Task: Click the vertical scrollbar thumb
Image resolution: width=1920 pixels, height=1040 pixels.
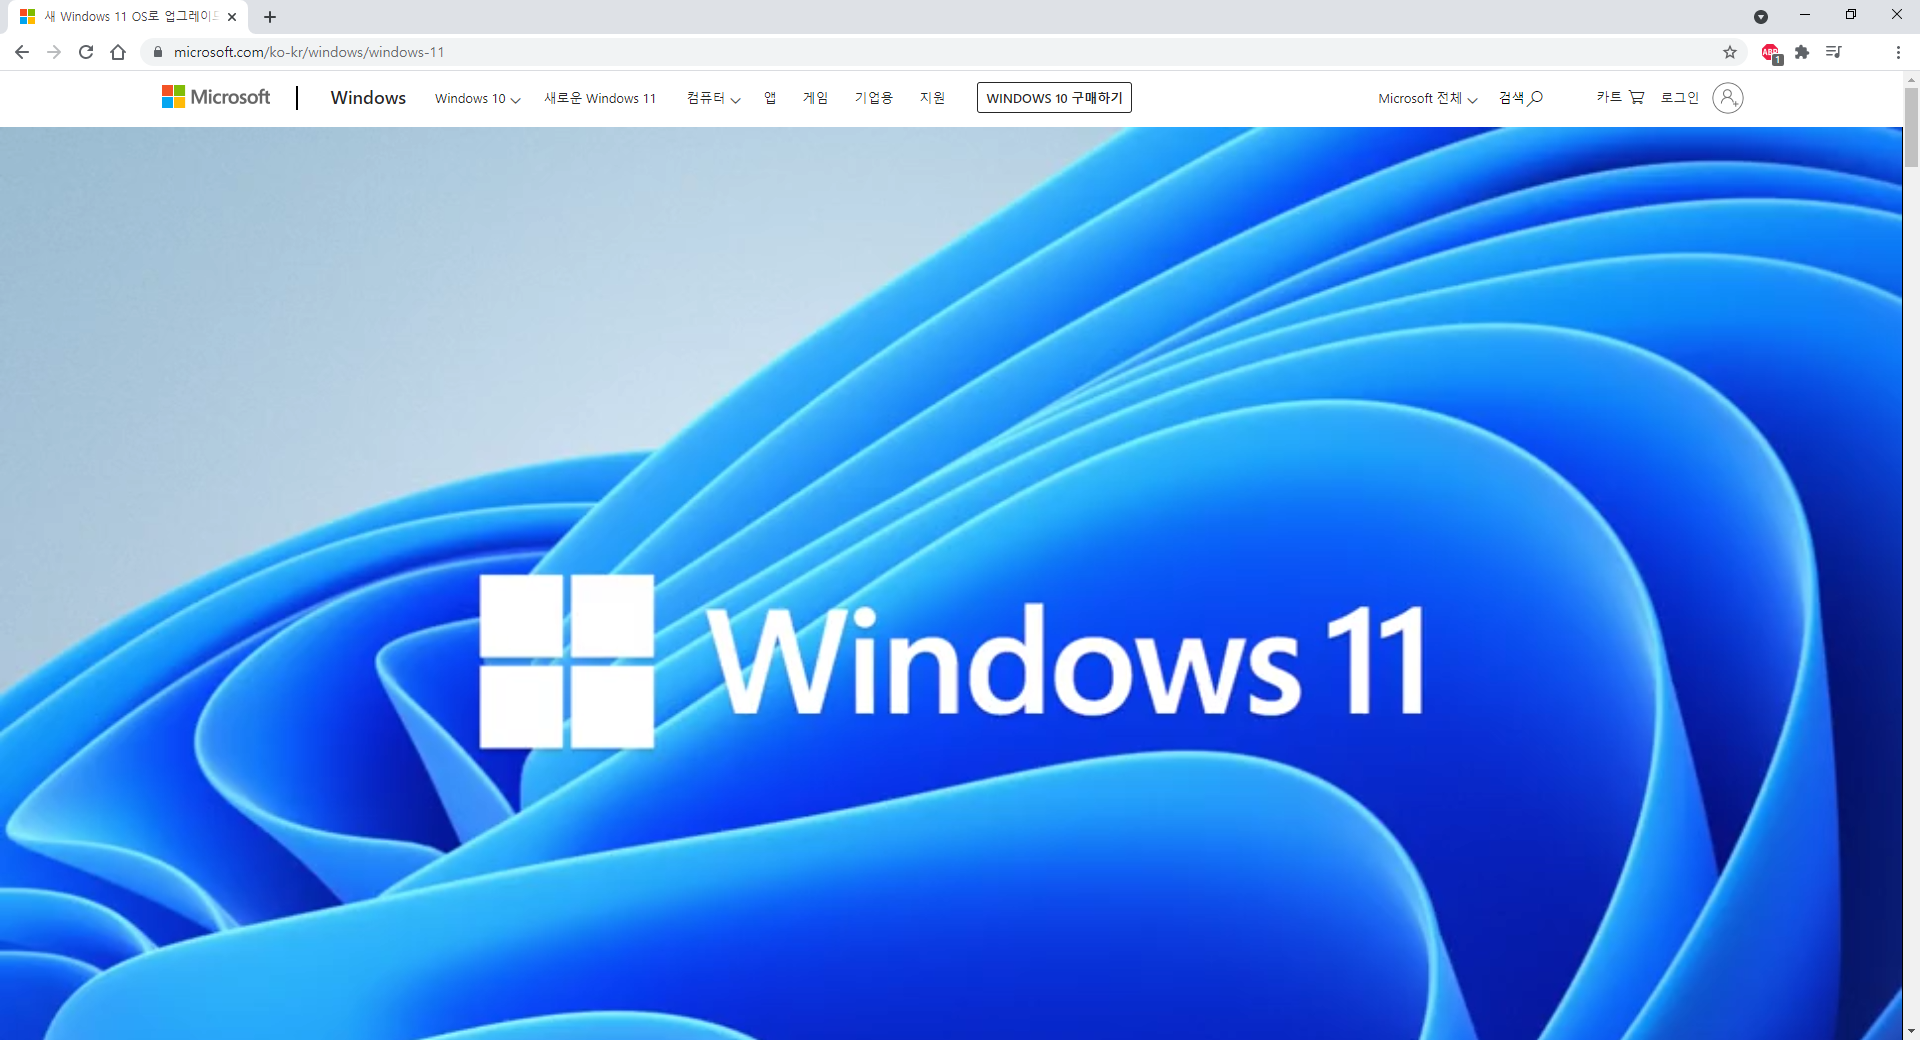Action: tap(1911, 127)
